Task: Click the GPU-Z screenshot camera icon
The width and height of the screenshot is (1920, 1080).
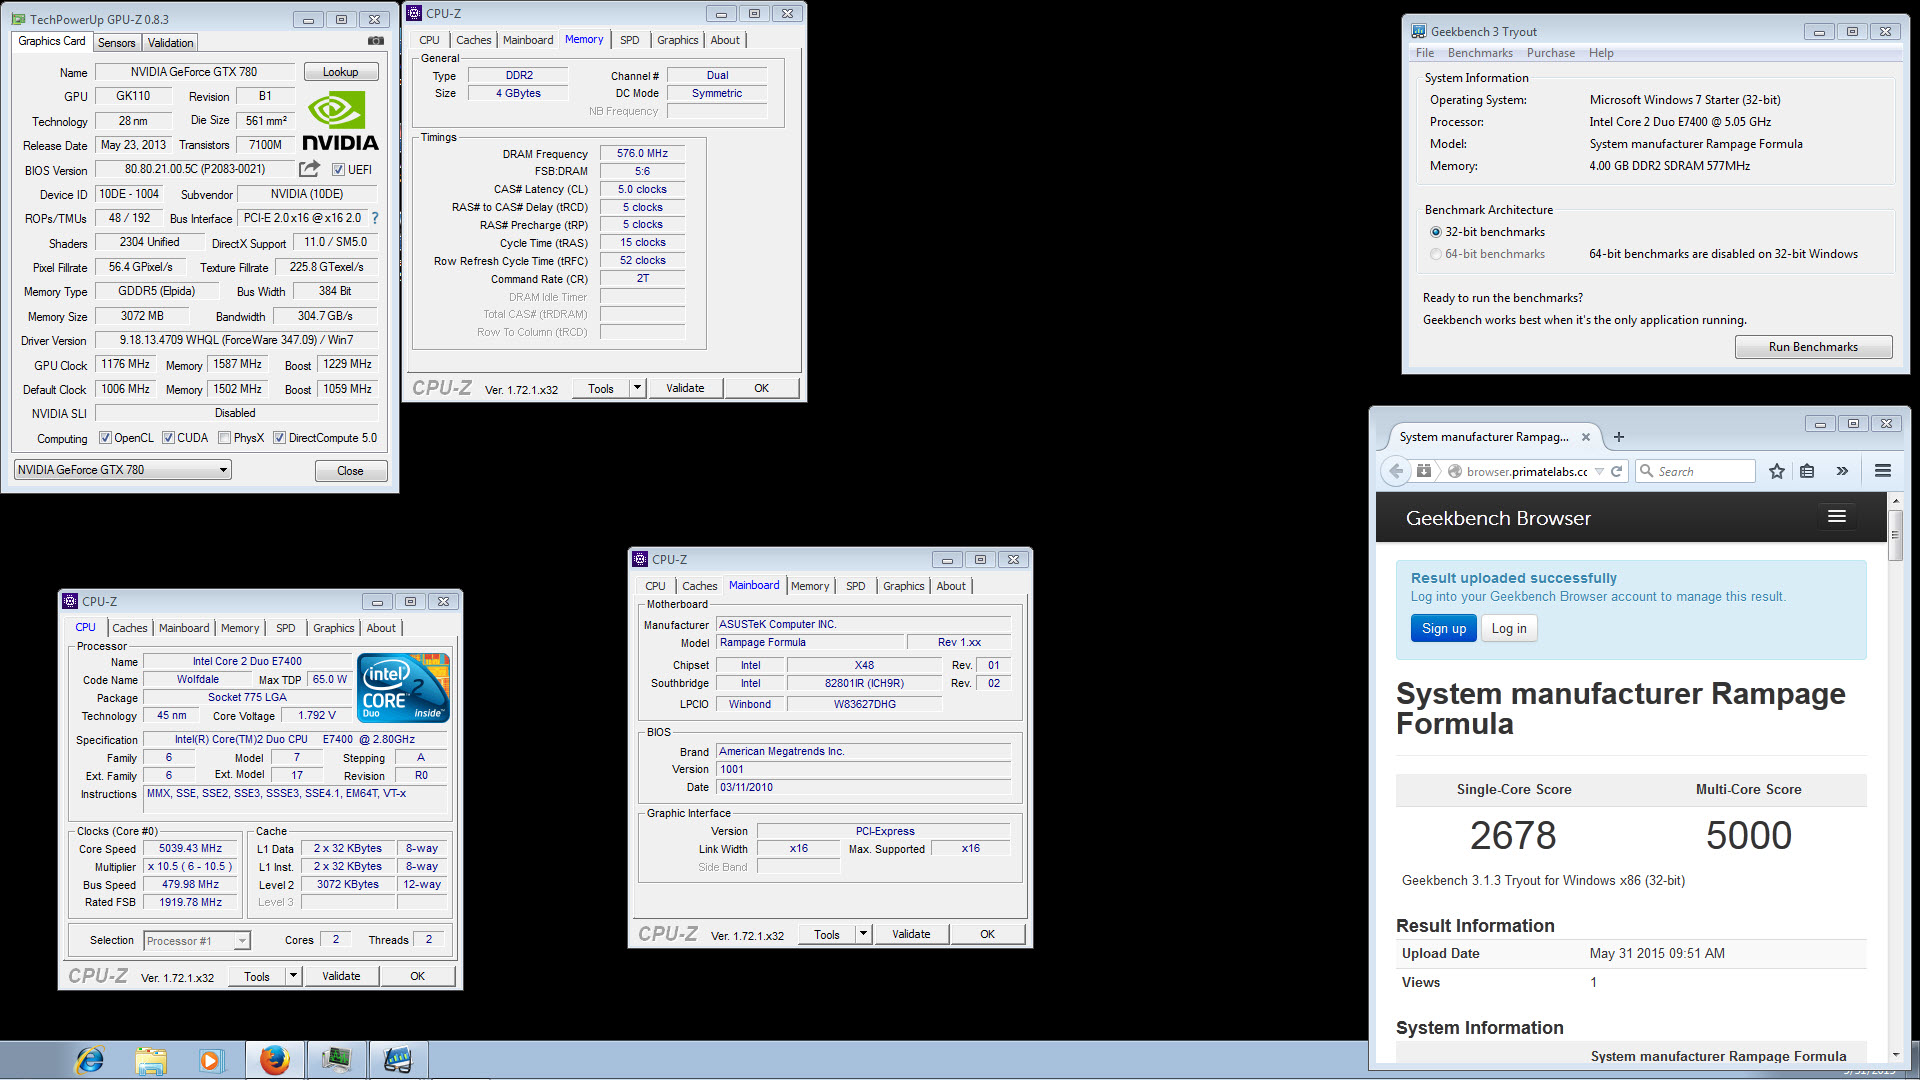Action: click(375, 41)
